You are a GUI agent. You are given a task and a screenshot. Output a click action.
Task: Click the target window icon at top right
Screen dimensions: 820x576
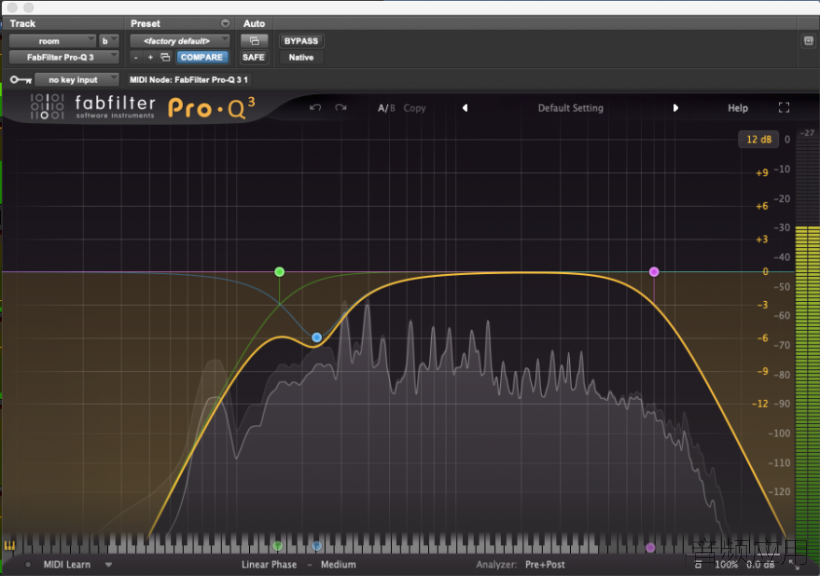pos(808,41)
